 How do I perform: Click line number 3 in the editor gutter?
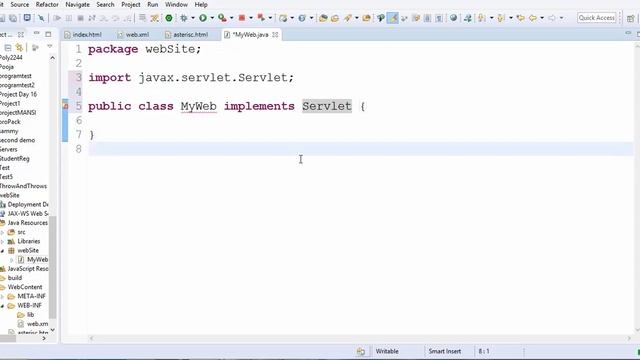coord(78,78)
